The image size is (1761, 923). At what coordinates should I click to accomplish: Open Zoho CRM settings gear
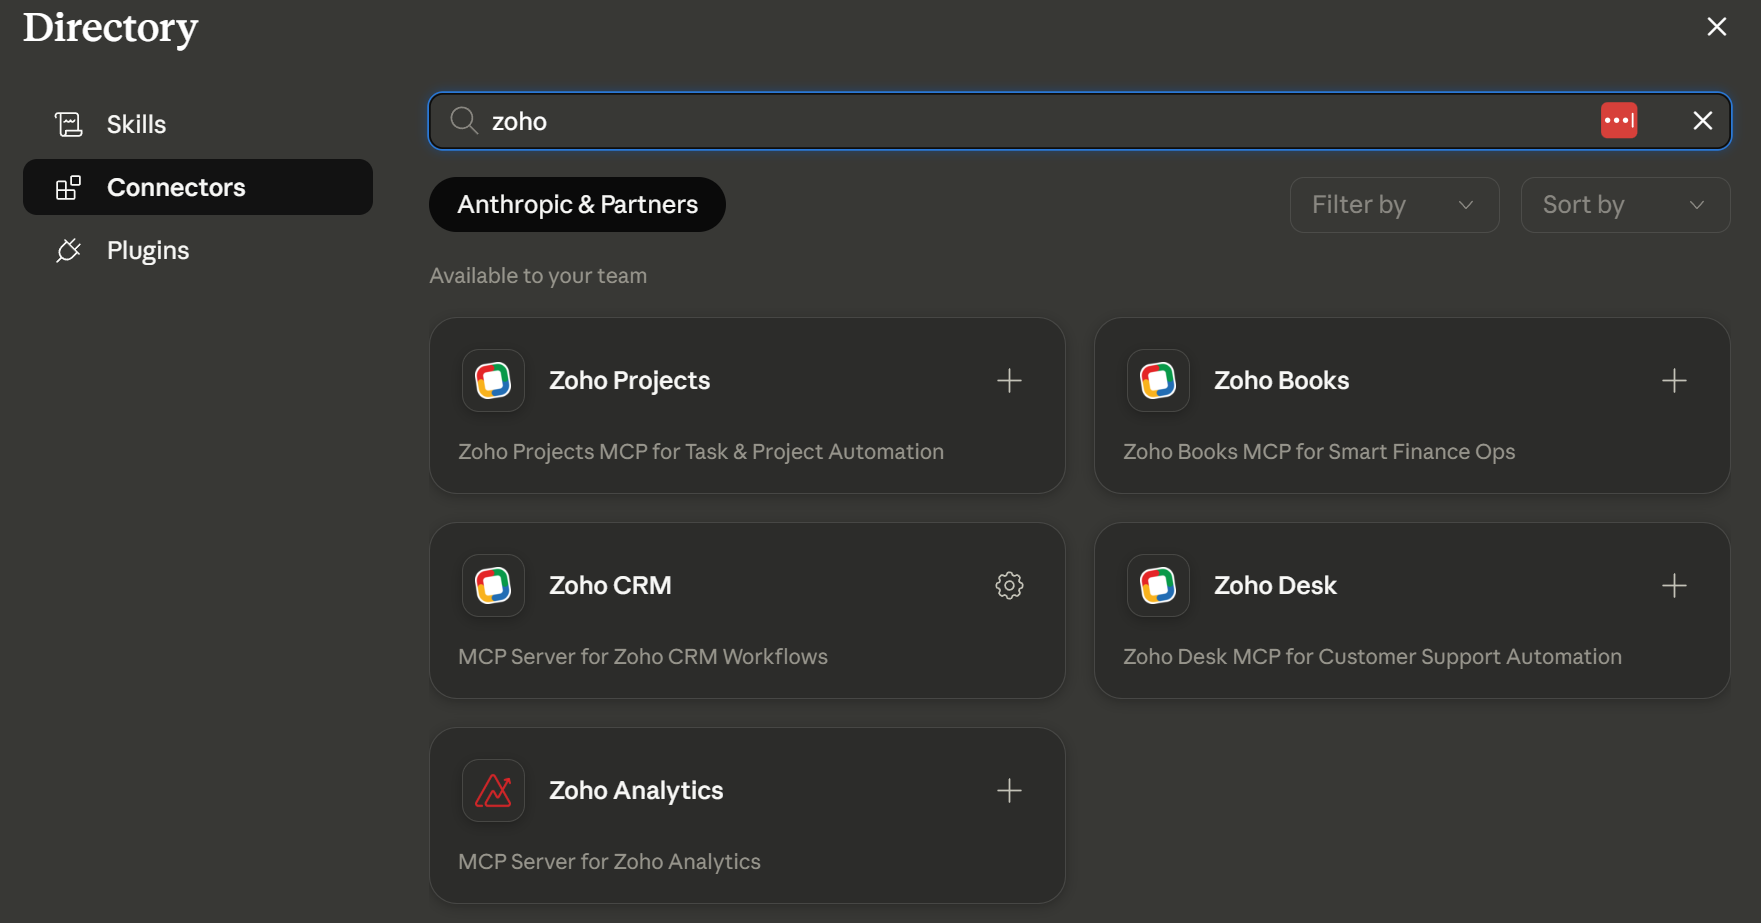[1009, 586]
